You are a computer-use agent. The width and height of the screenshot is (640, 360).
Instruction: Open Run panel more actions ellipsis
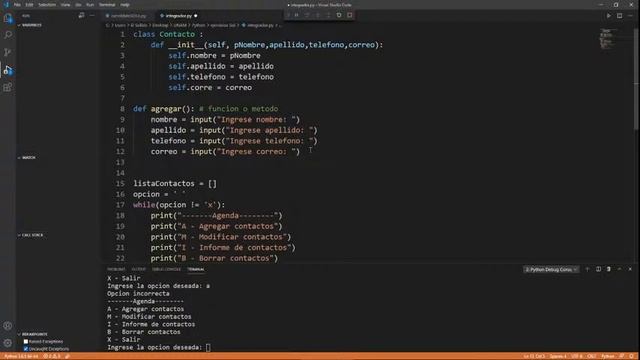[92, 16]
